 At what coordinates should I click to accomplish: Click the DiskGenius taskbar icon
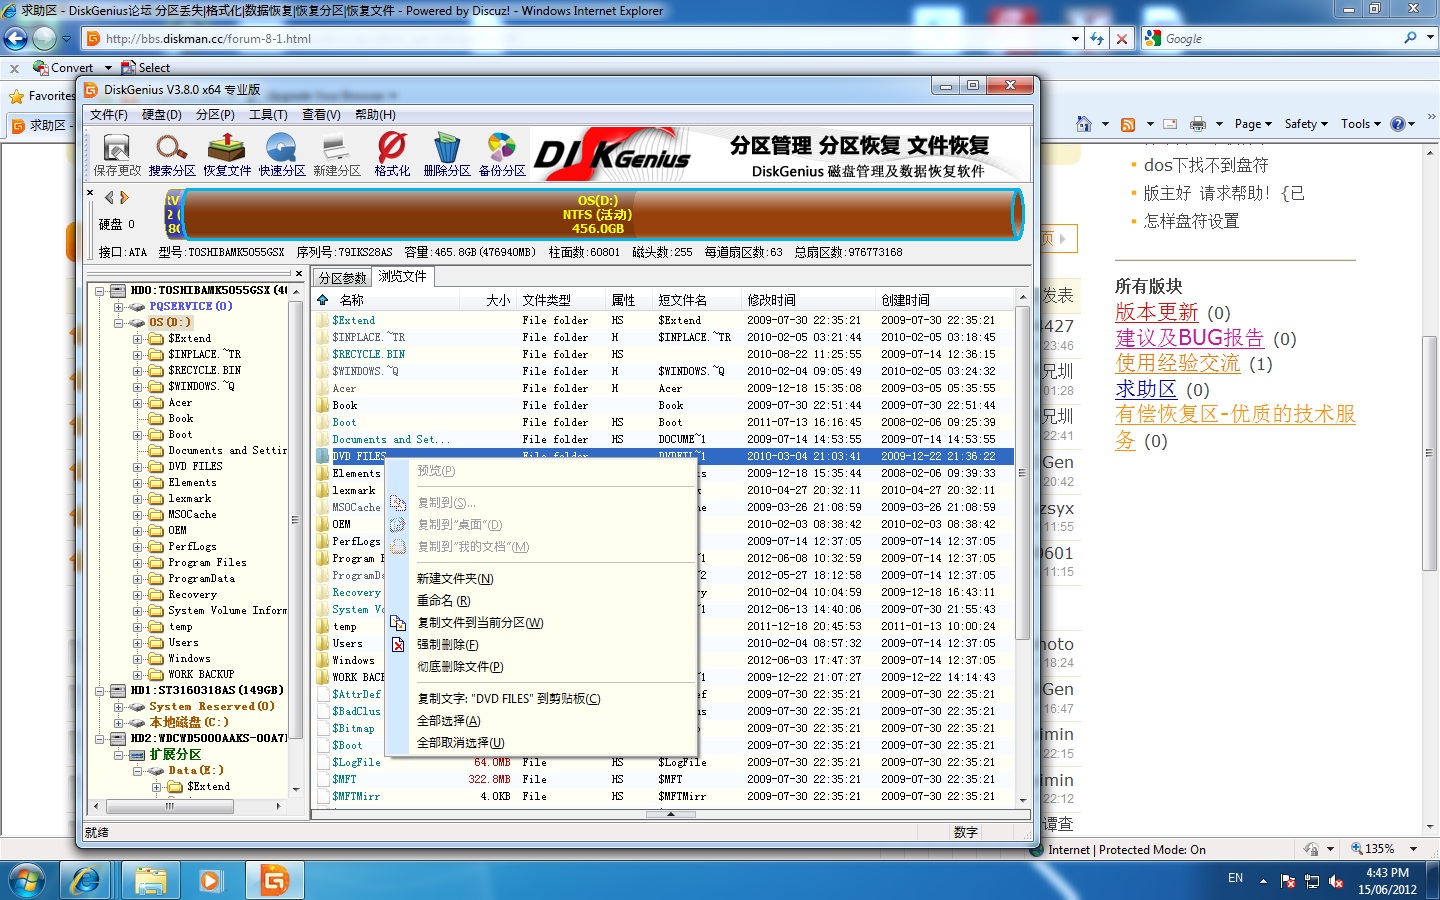(273, 880)
